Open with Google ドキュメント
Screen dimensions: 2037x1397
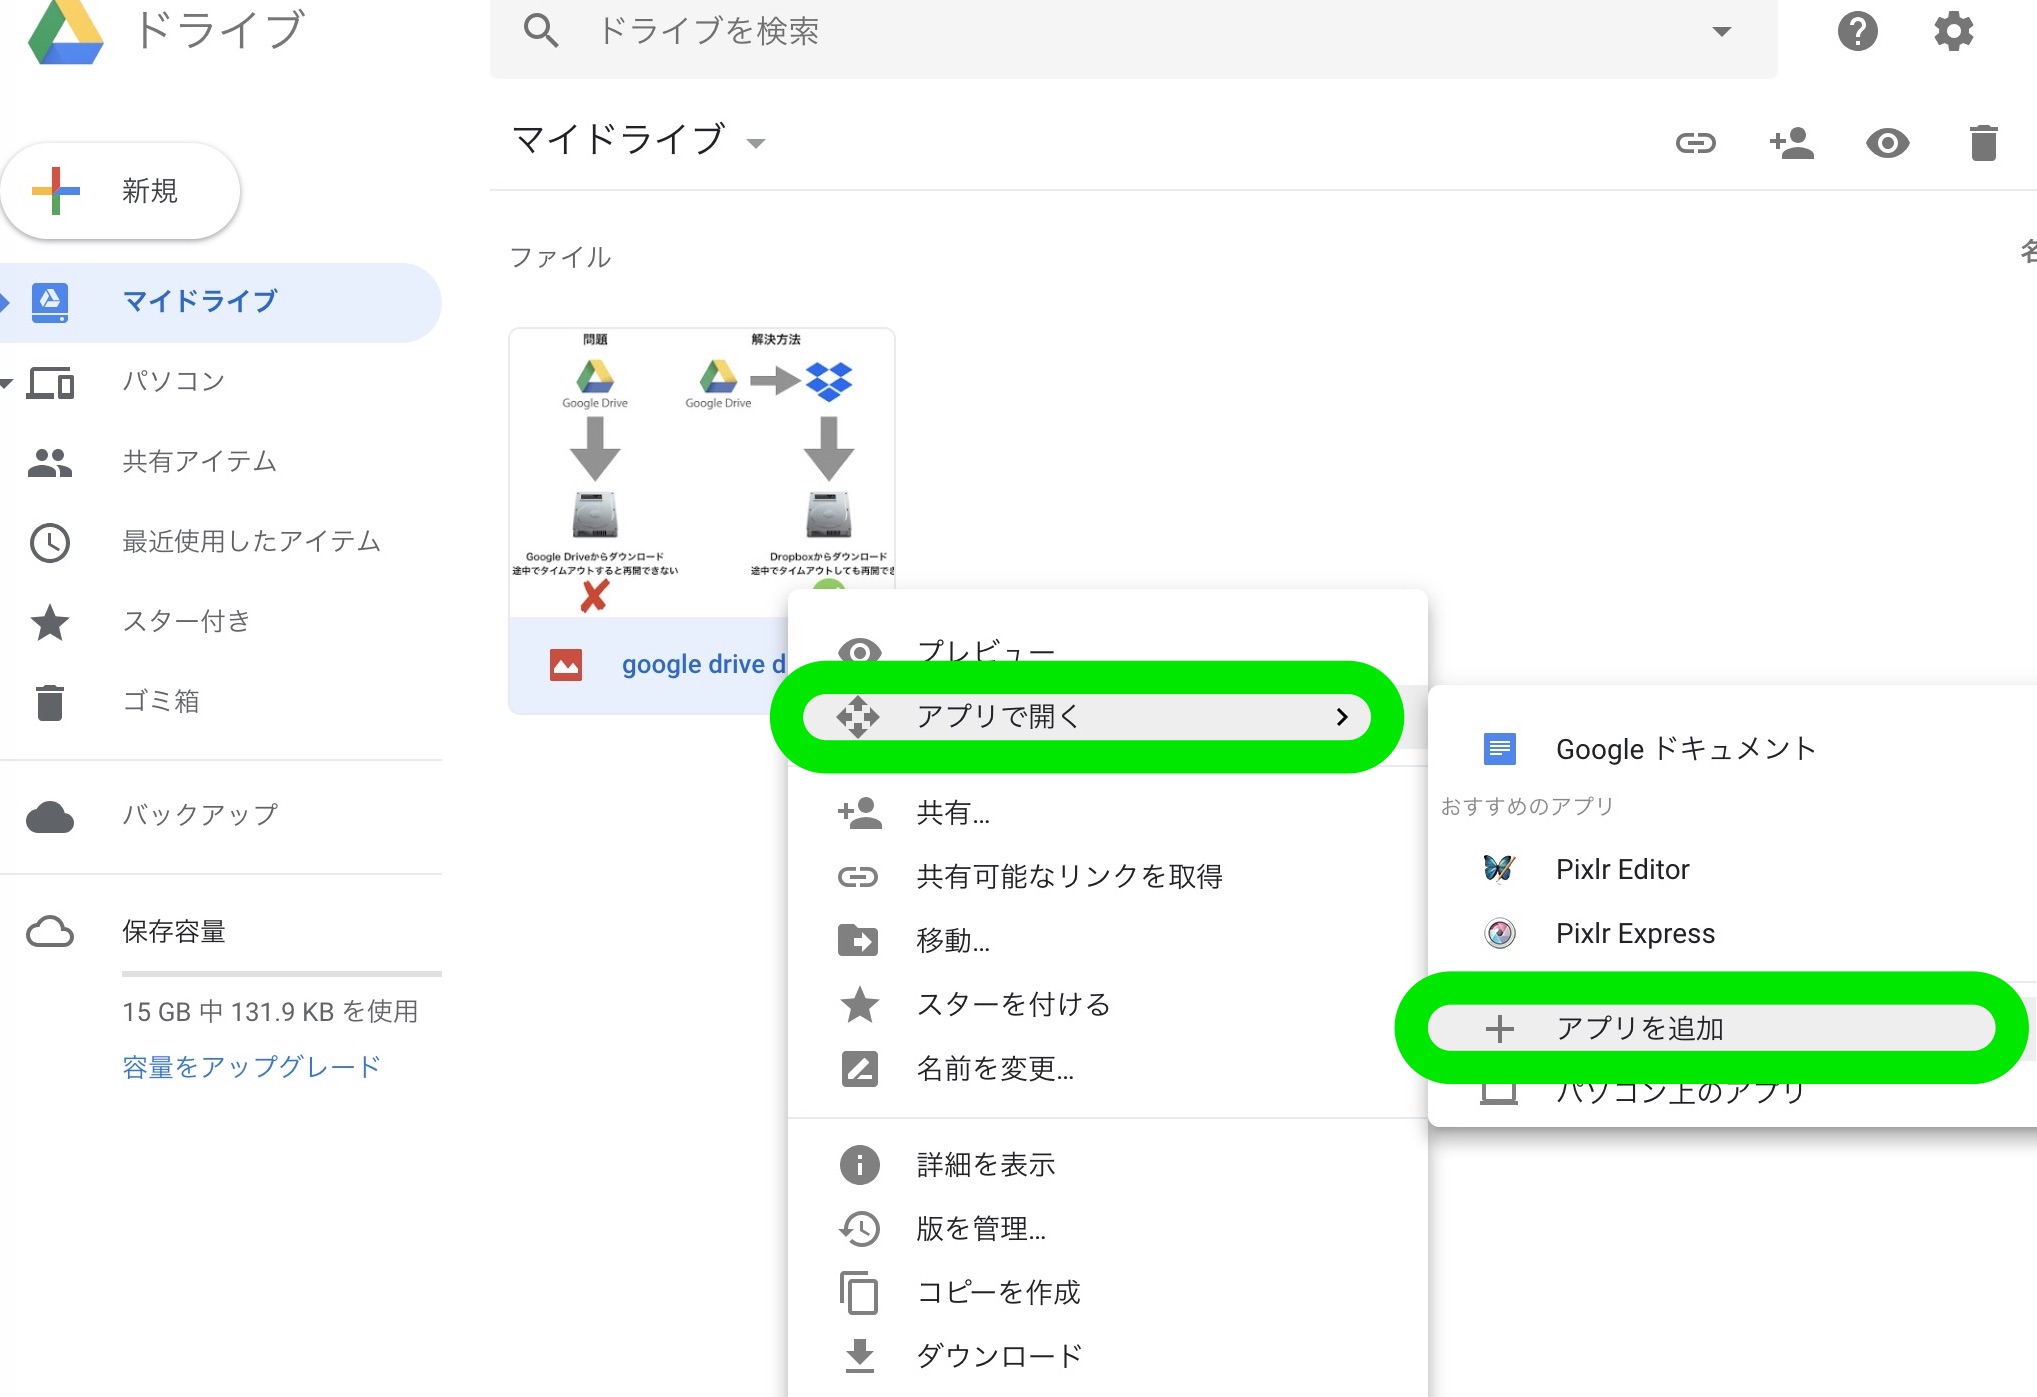pyautogui.click(x=1732, y=749)
